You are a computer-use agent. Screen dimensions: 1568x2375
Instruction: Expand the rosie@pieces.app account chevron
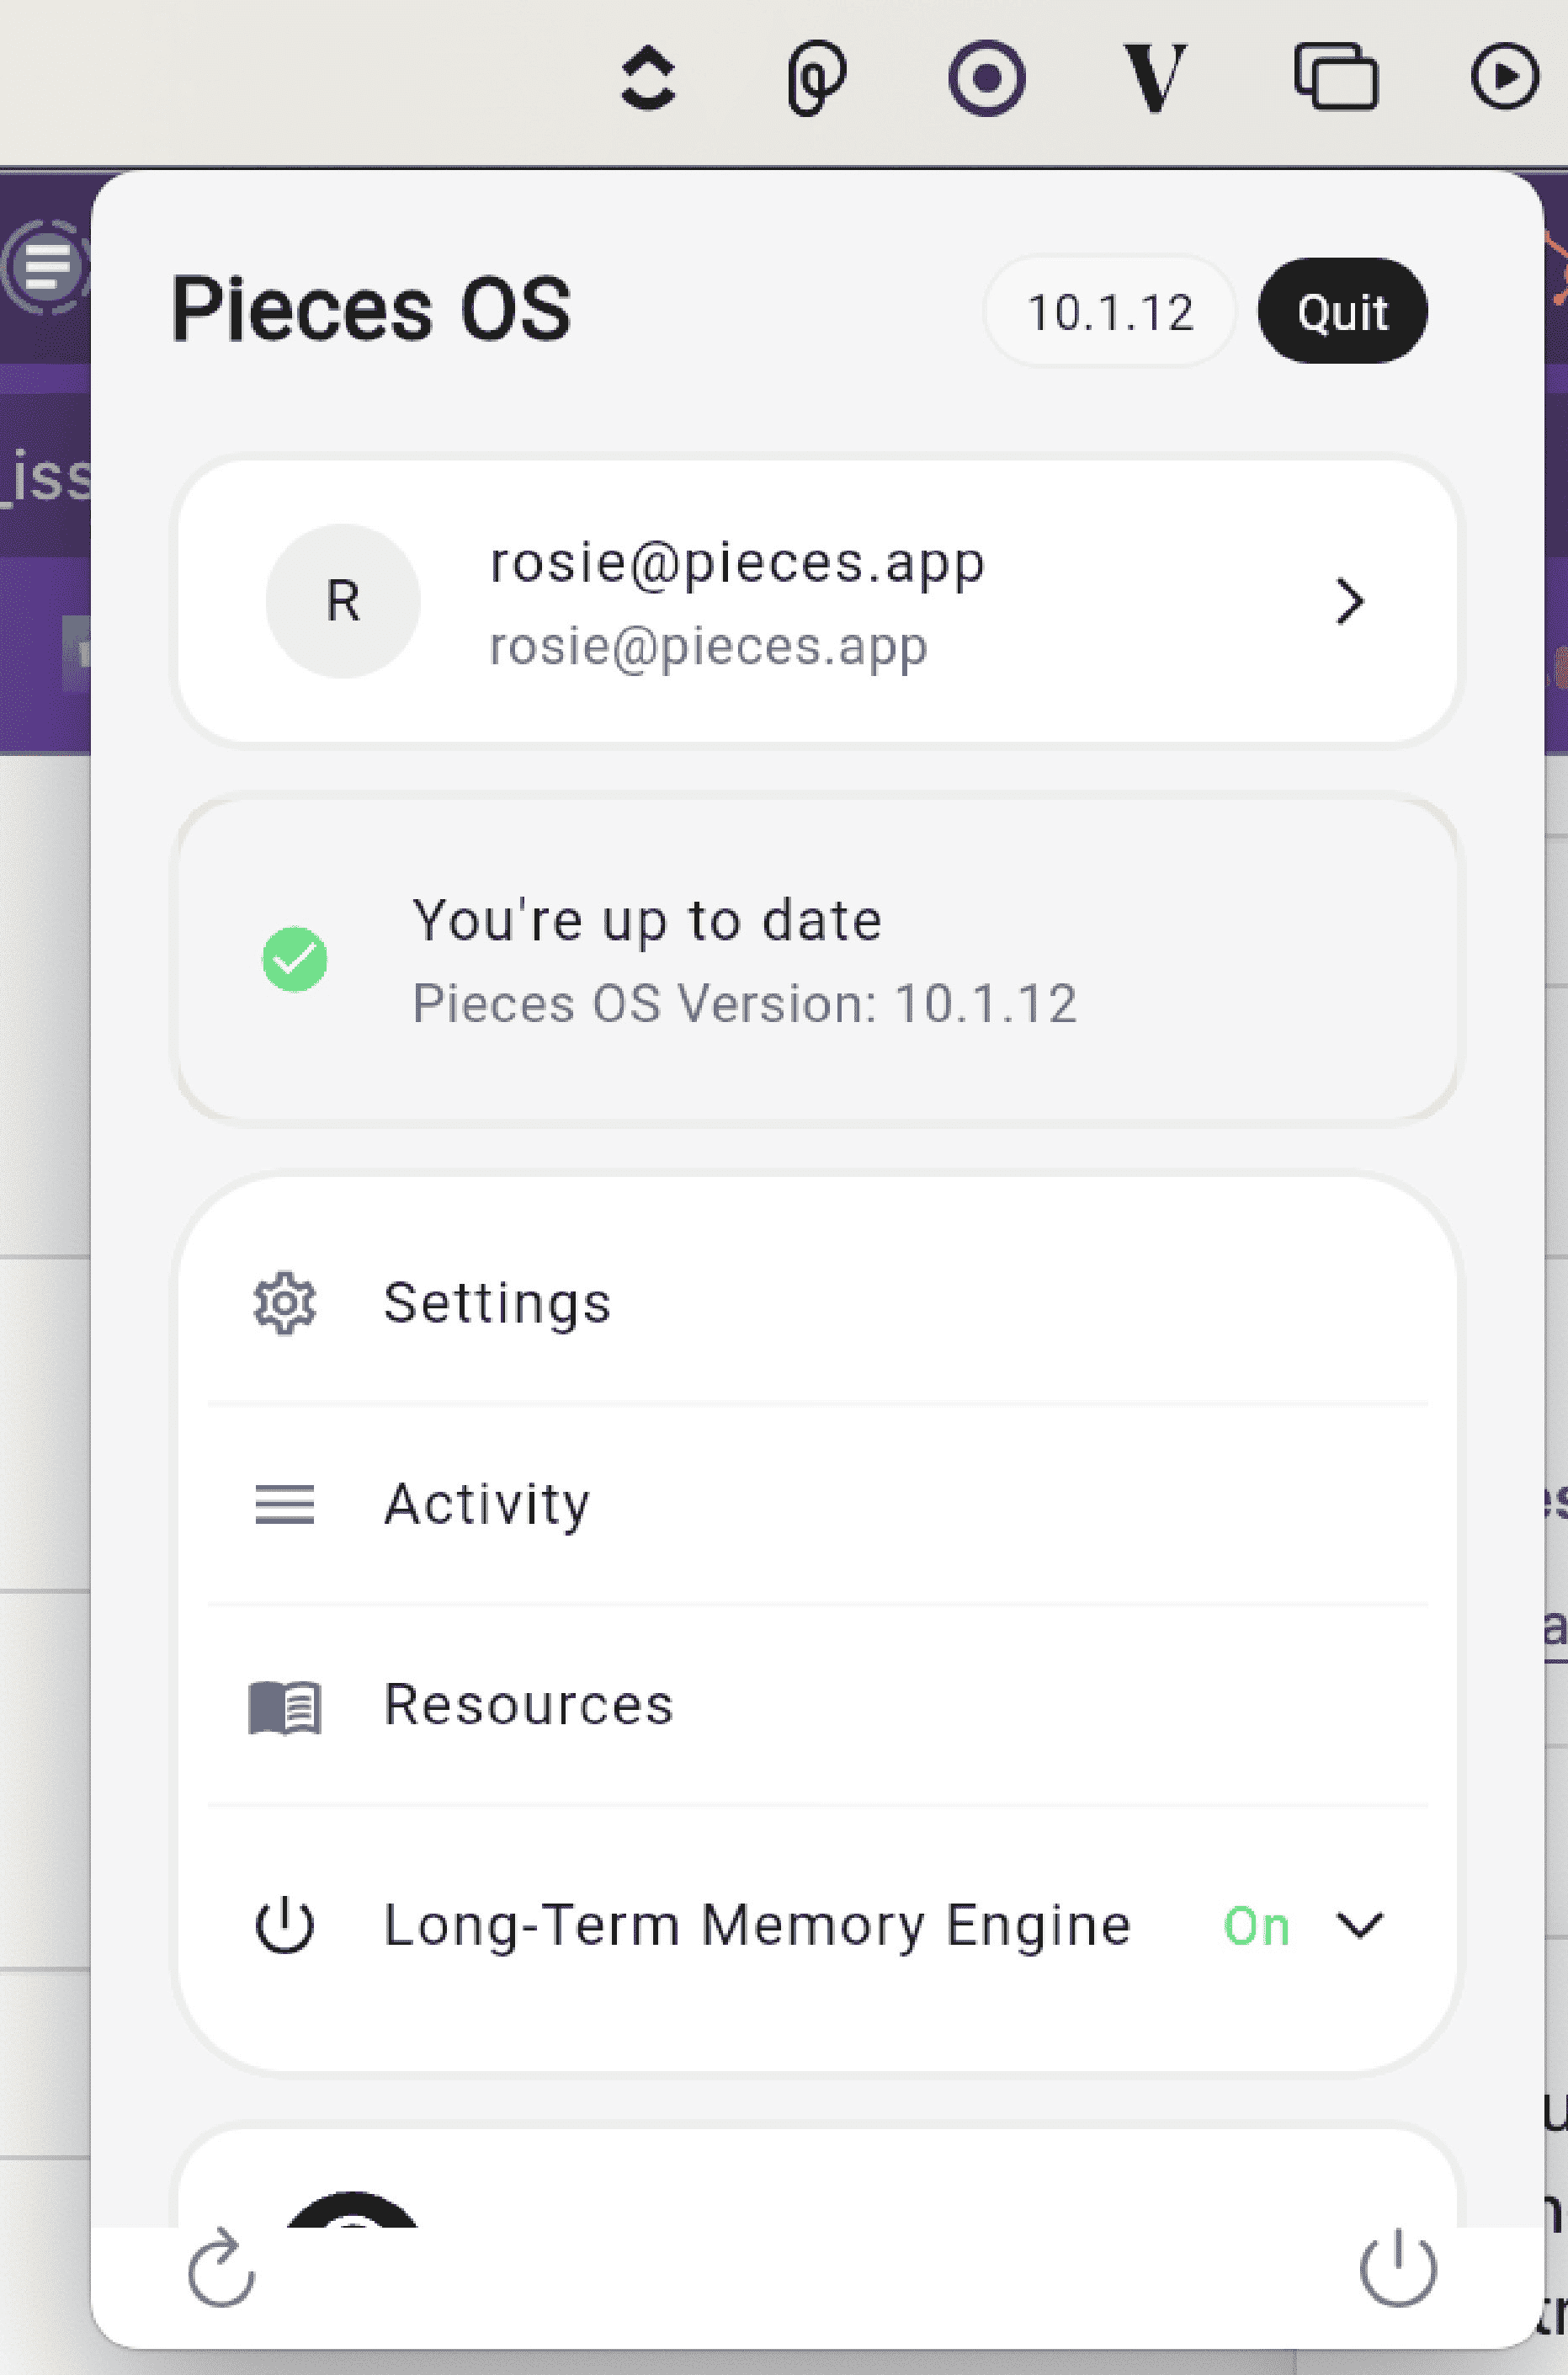click(x=1349, y=601)
